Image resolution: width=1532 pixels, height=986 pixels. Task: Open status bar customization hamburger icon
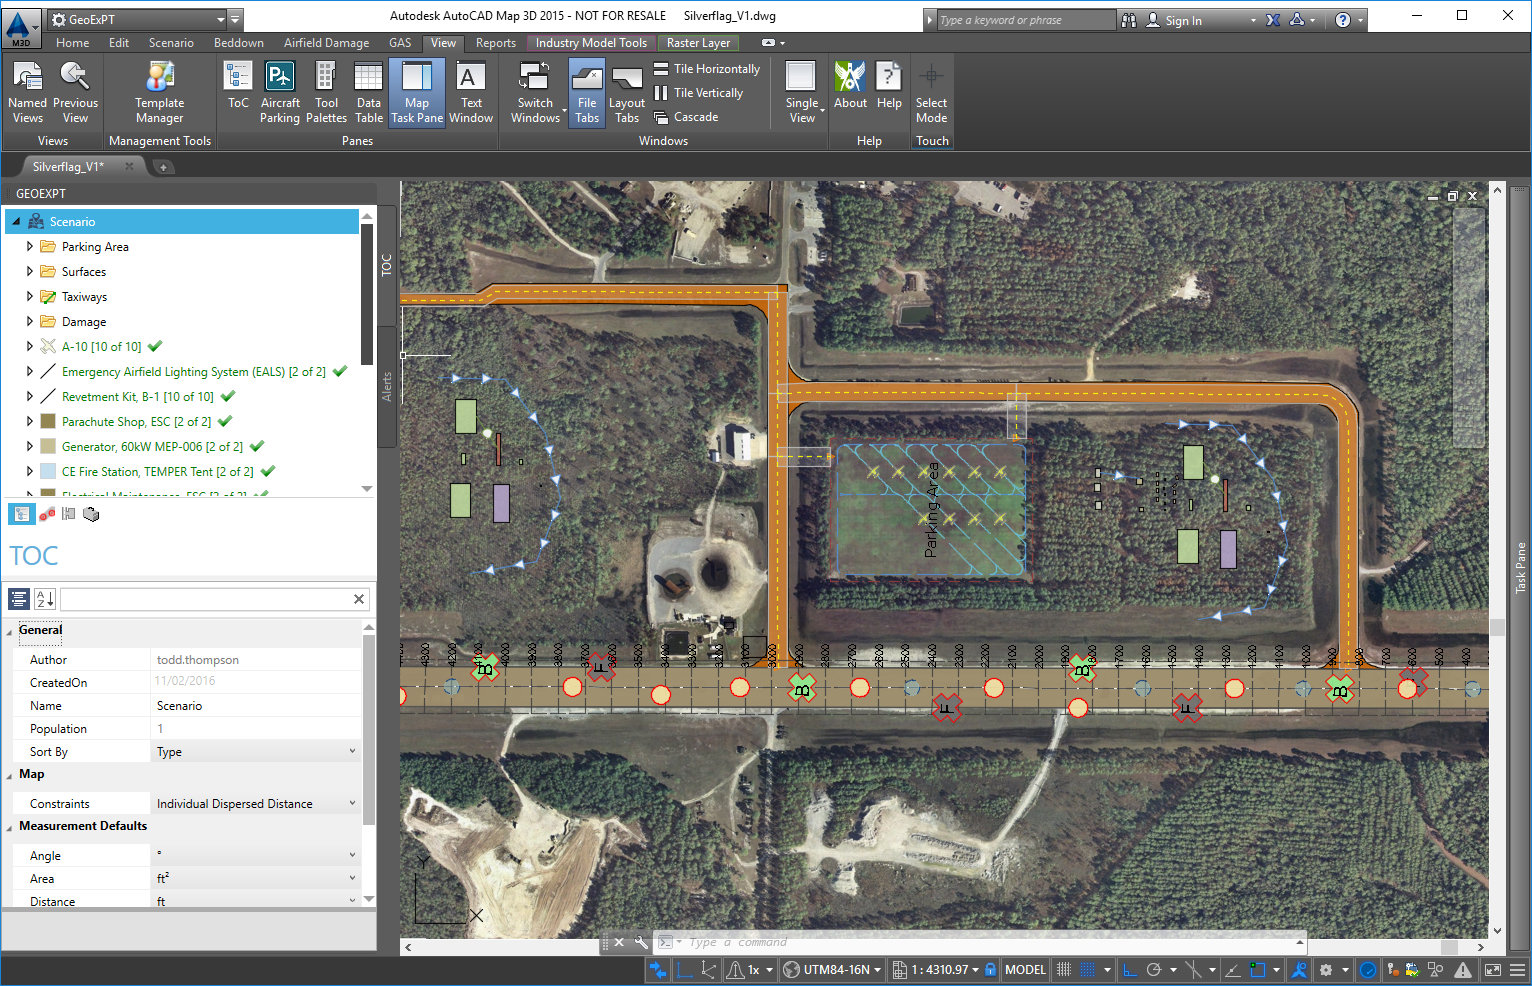click(1518, 970)
